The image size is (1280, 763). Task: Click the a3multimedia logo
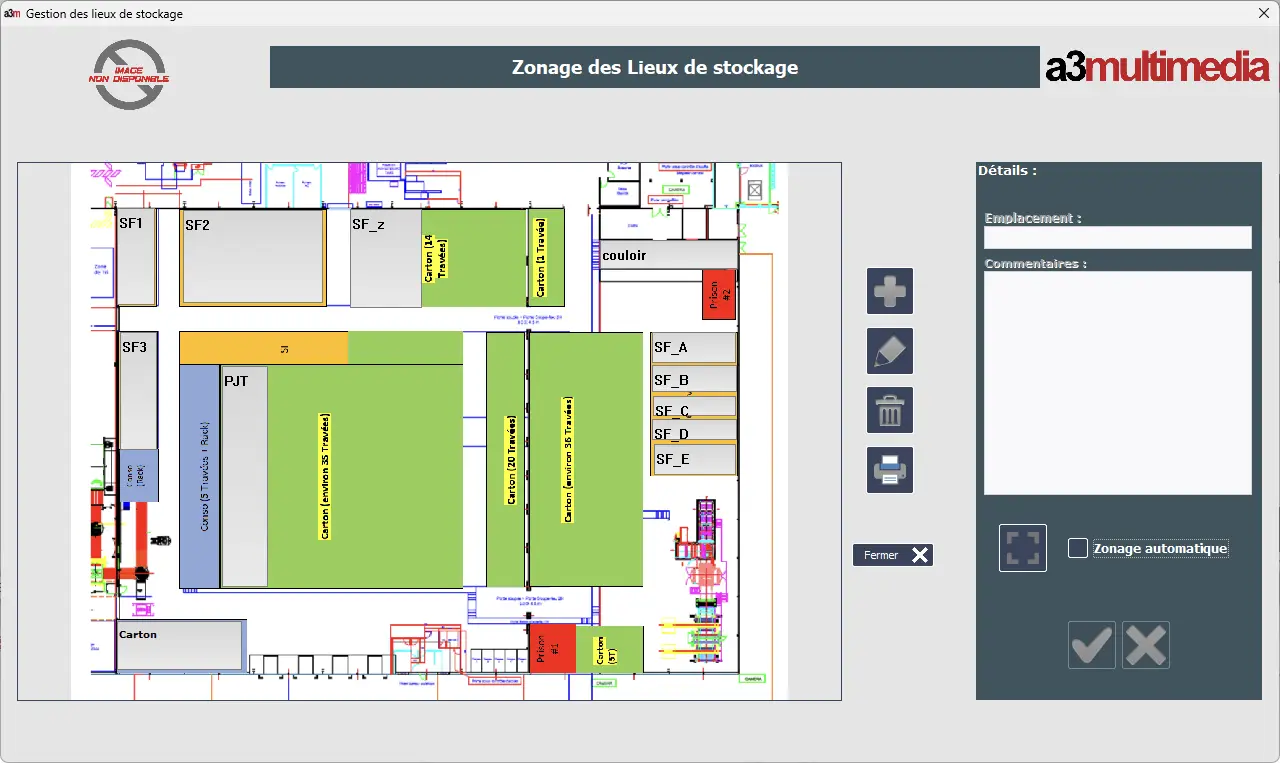pos(1157,68)
